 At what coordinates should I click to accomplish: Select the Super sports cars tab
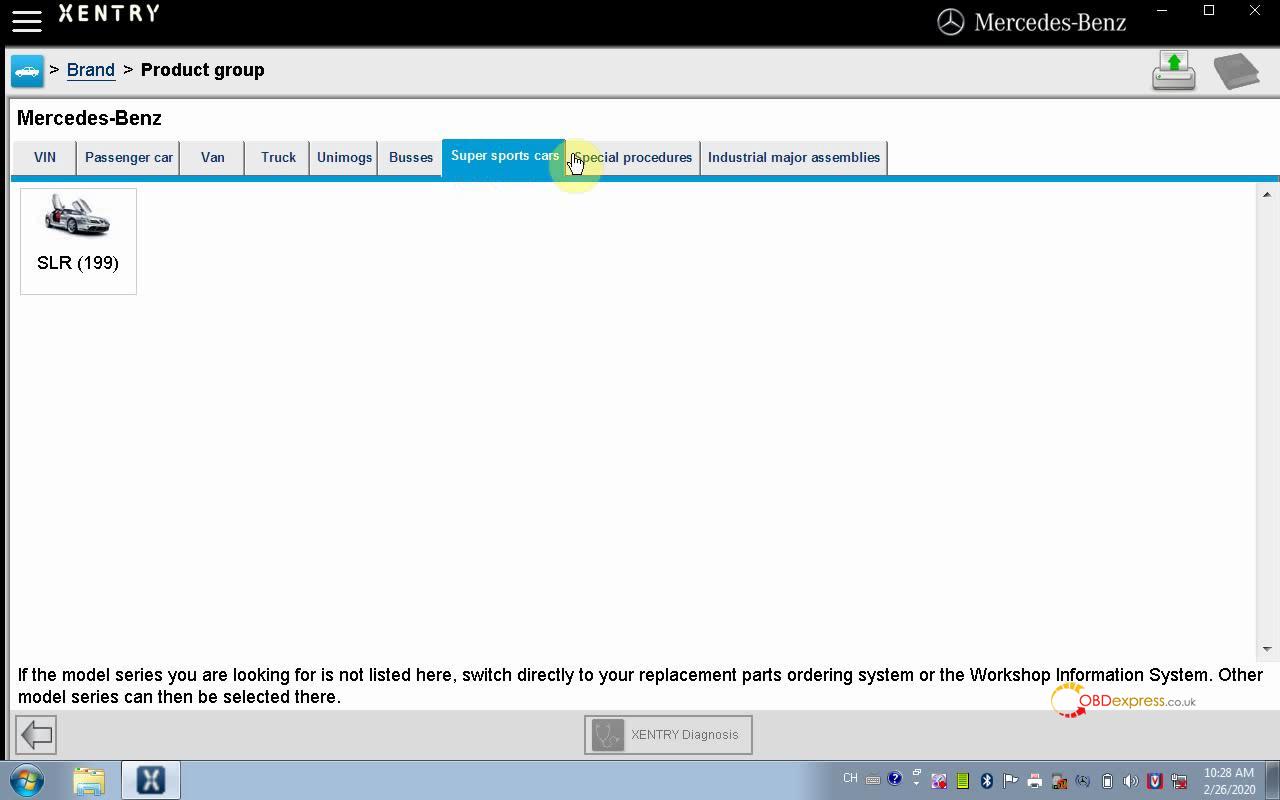pos(504,156)
